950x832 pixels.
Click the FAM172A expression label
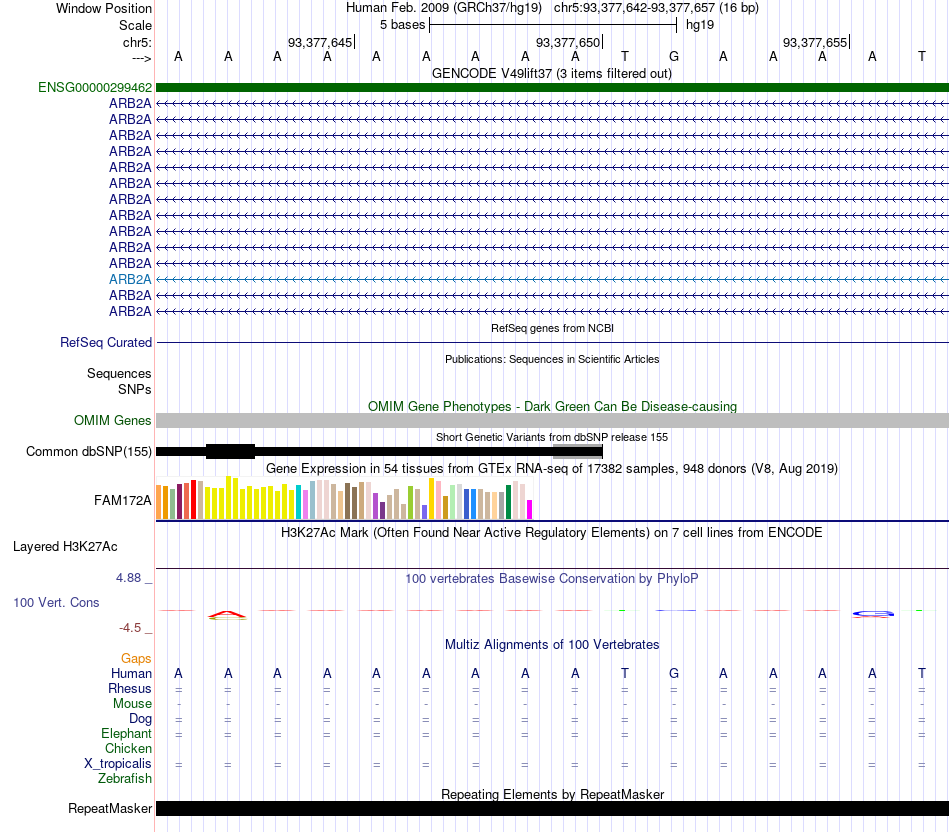click(x=122, y=501)
